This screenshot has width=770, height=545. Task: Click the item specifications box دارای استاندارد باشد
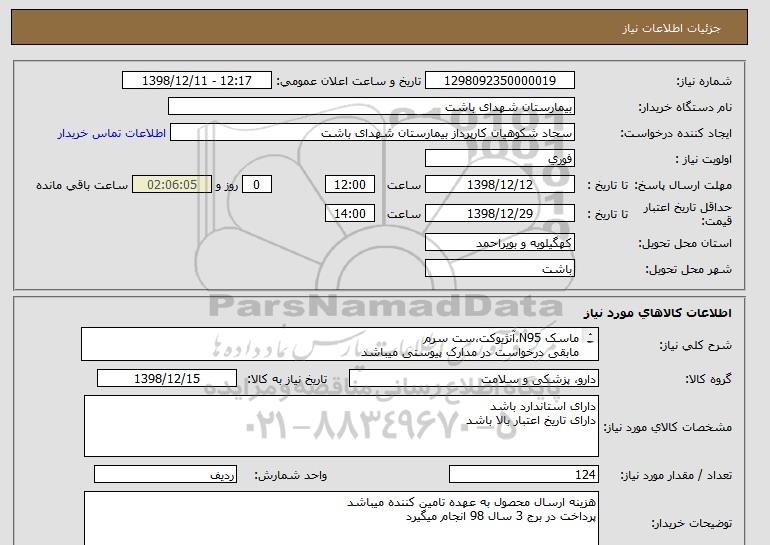(341, 426)
